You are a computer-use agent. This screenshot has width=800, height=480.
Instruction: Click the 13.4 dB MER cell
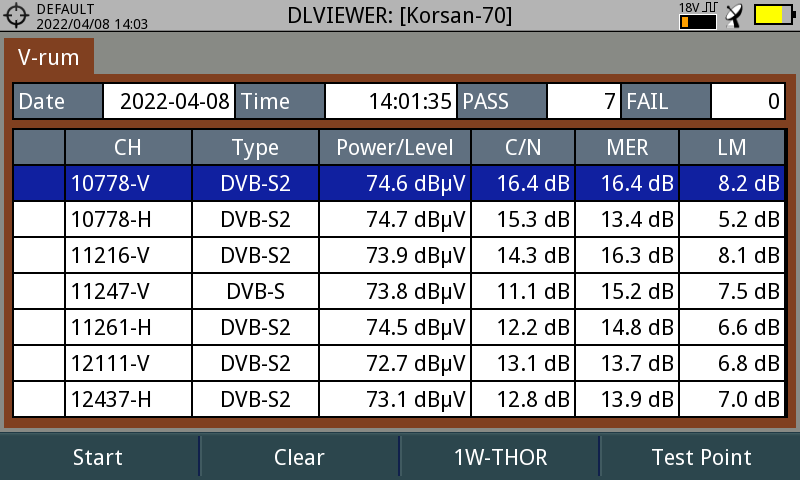click(627, 219)
